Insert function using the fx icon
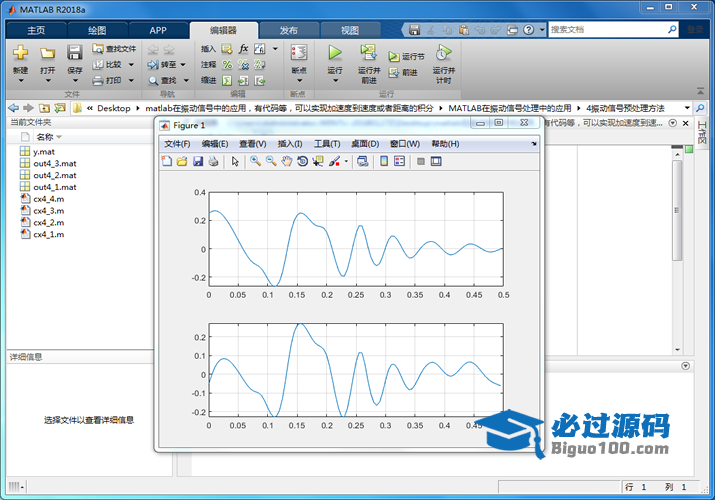 [x=243, y=48]
